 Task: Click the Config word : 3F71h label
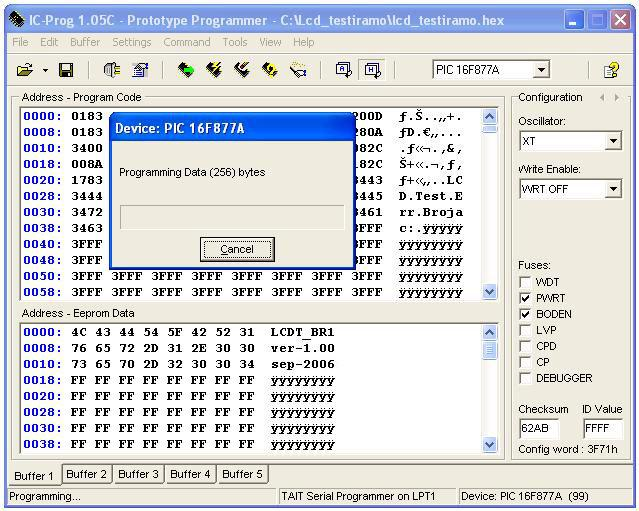pyautogui.click(x=568, y=449)
